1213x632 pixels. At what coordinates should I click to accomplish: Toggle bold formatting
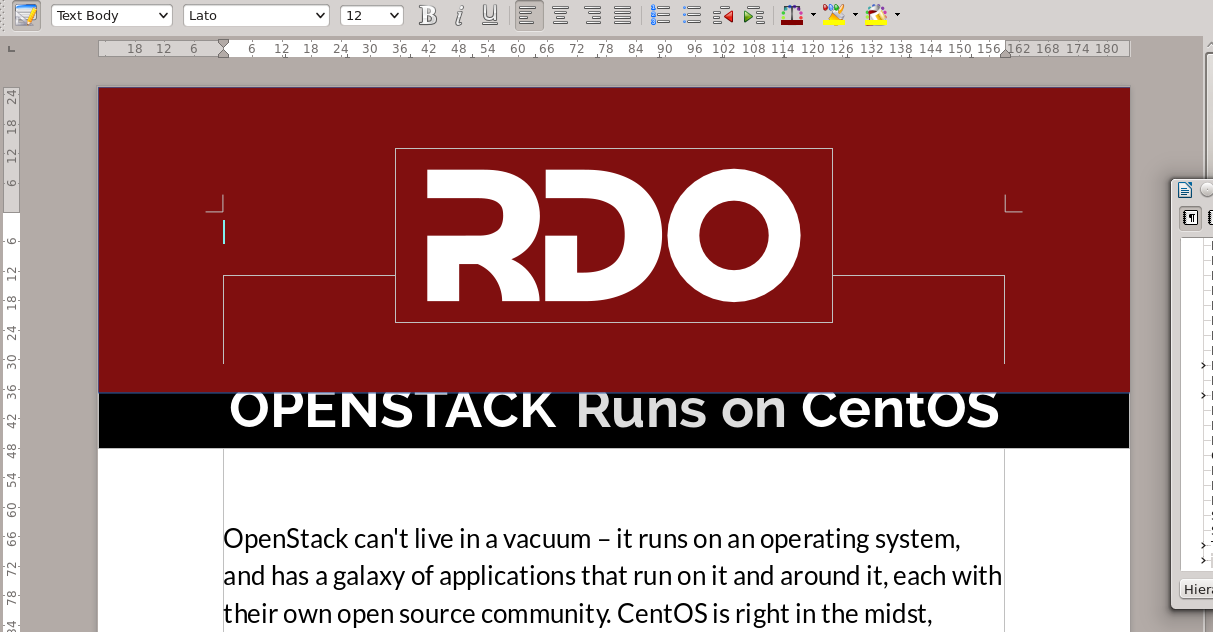(428, 15)
